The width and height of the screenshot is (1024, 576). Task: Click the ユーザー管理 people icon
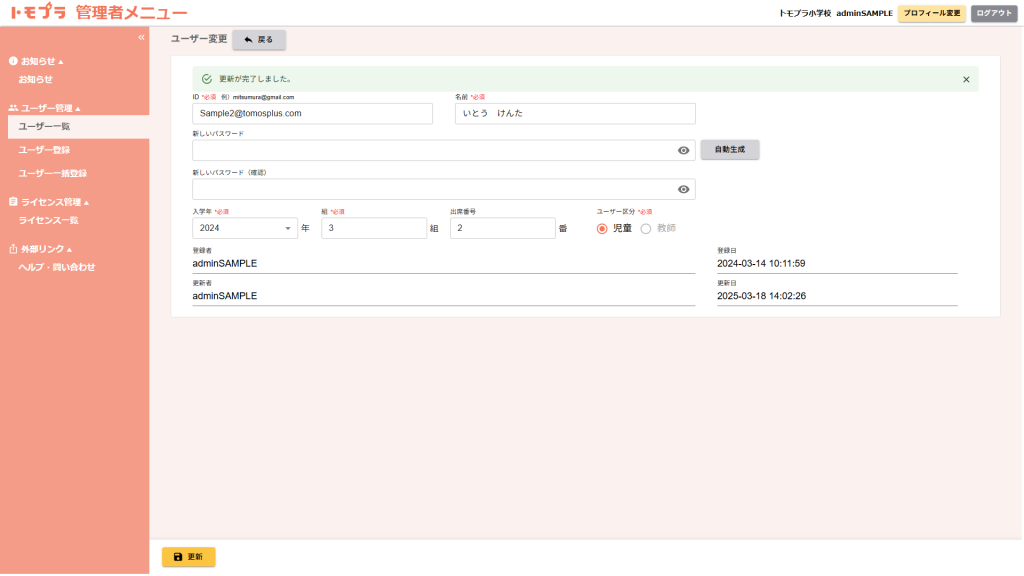pos(13,108)
